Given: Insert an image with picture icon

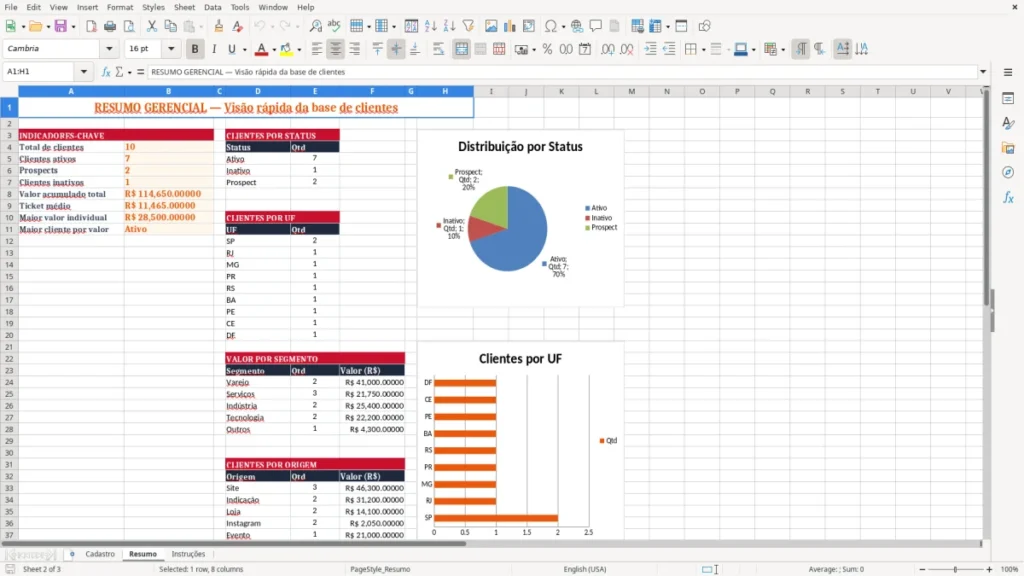Looking at the screenshot, I should click(x=491, y=26).
